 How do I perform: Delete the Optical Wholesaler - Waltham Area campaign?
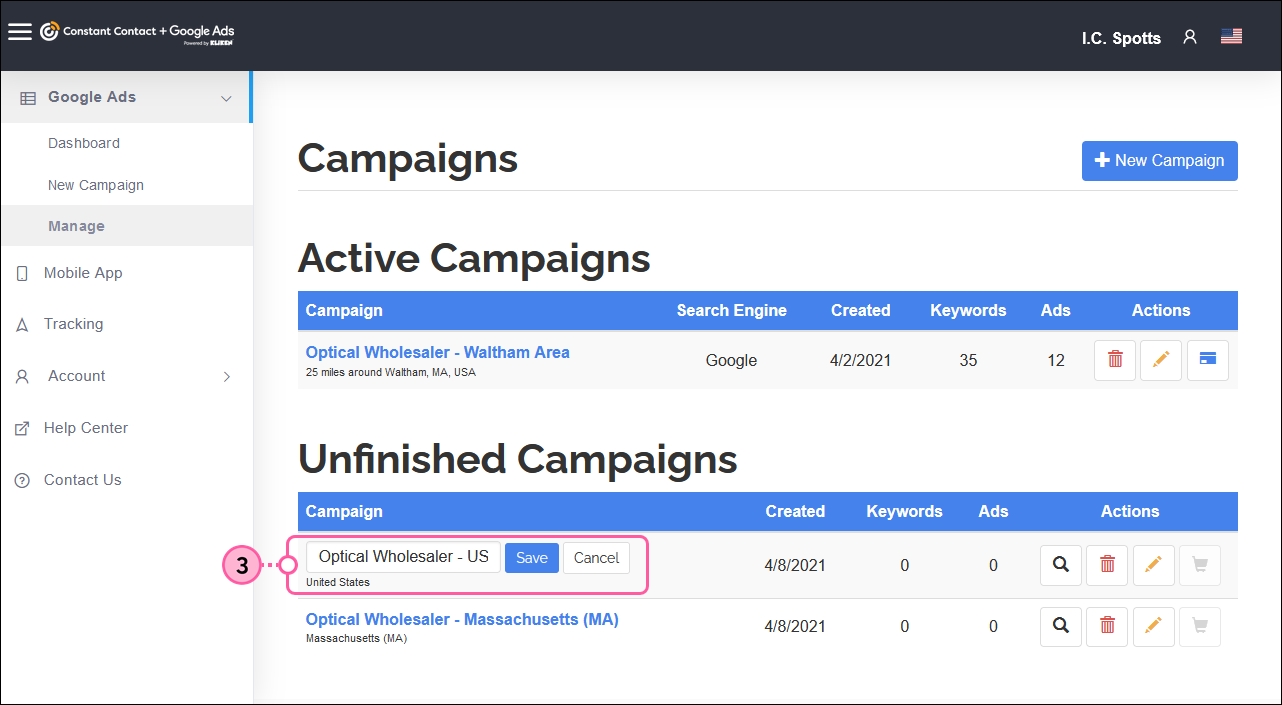[1114, 360]
